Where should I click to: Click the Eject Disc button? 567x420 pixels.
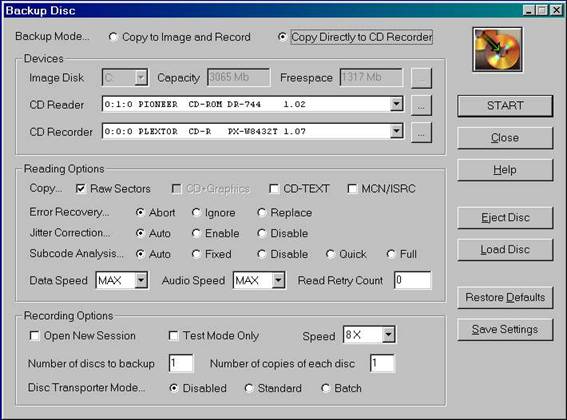click(x=505, y=217)
